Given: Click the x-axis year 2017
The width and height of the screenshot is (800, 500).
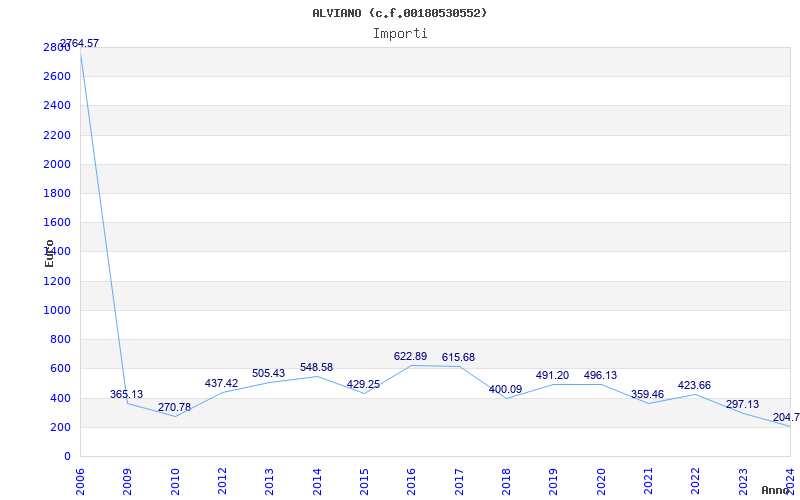Looking at the screenshot, I should tap(458, 481).
